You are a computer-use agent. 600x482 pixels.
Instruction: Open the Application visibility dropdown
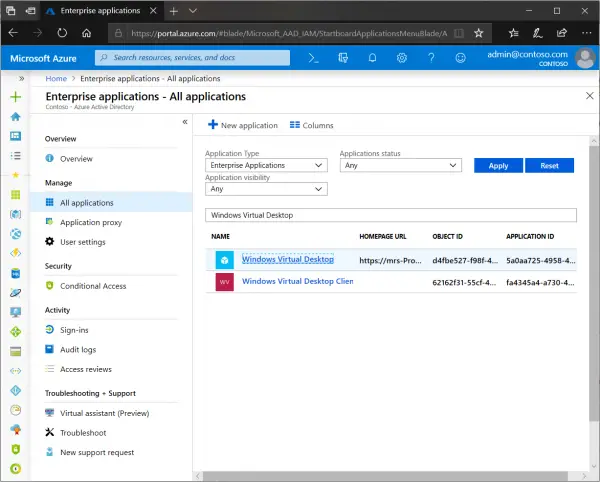(x=266, y=189)
